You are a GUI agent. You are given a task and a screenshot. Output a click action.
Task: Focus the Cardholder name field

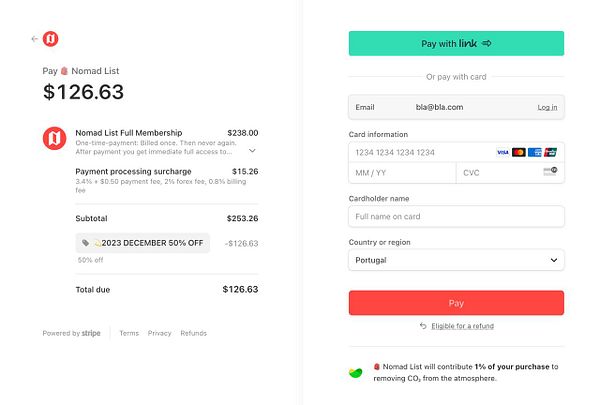(x=456, y=216)
